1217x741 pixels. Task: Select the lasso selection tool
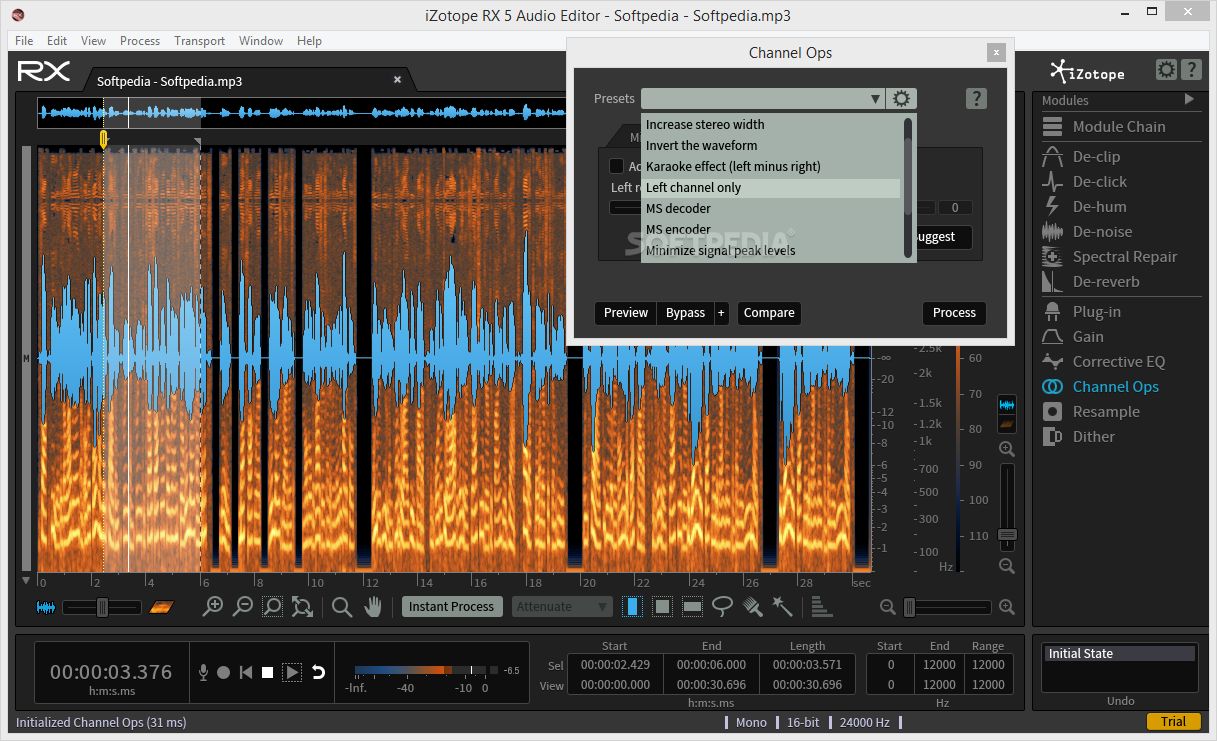pyautogui.click(x=722, y=606)
